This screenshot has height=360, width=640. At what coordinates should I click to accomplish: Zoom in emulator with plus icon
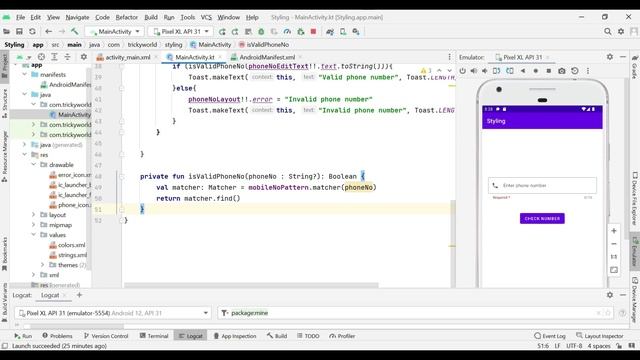coord(614,231)
